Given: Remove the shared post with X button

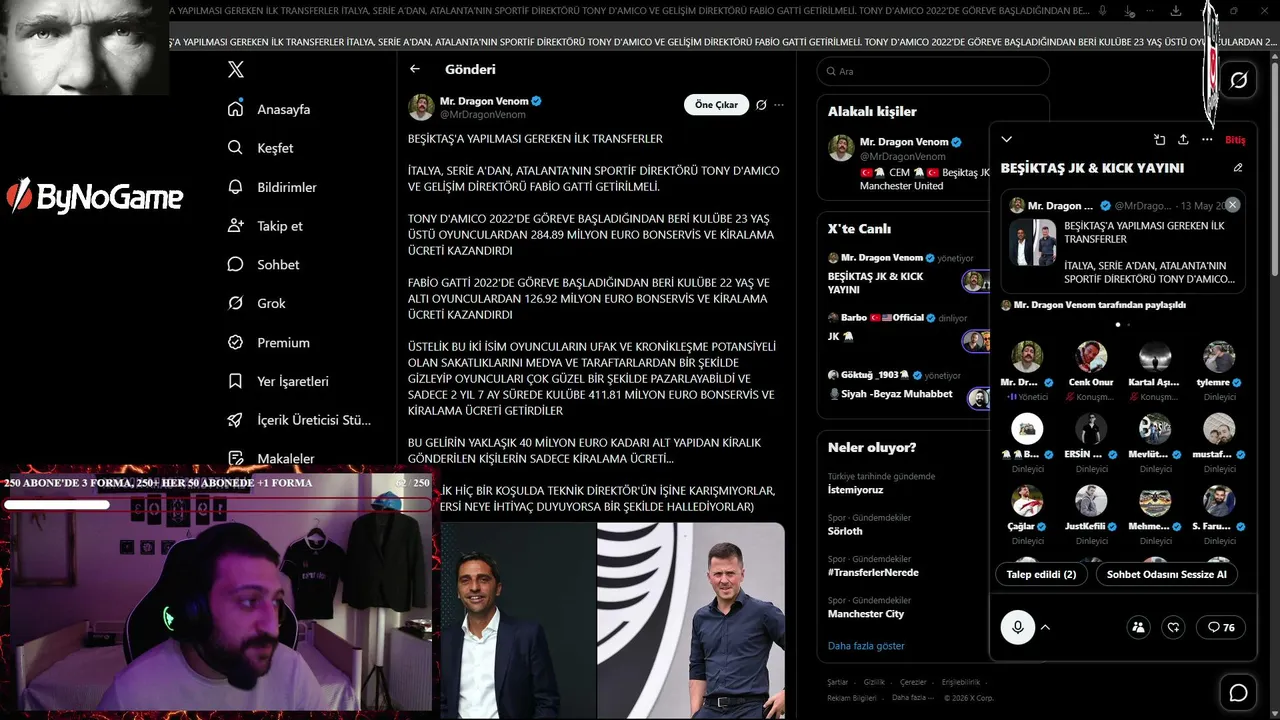Looking at the screenshot, I should pyautogui.click(x=1232, y=204).
